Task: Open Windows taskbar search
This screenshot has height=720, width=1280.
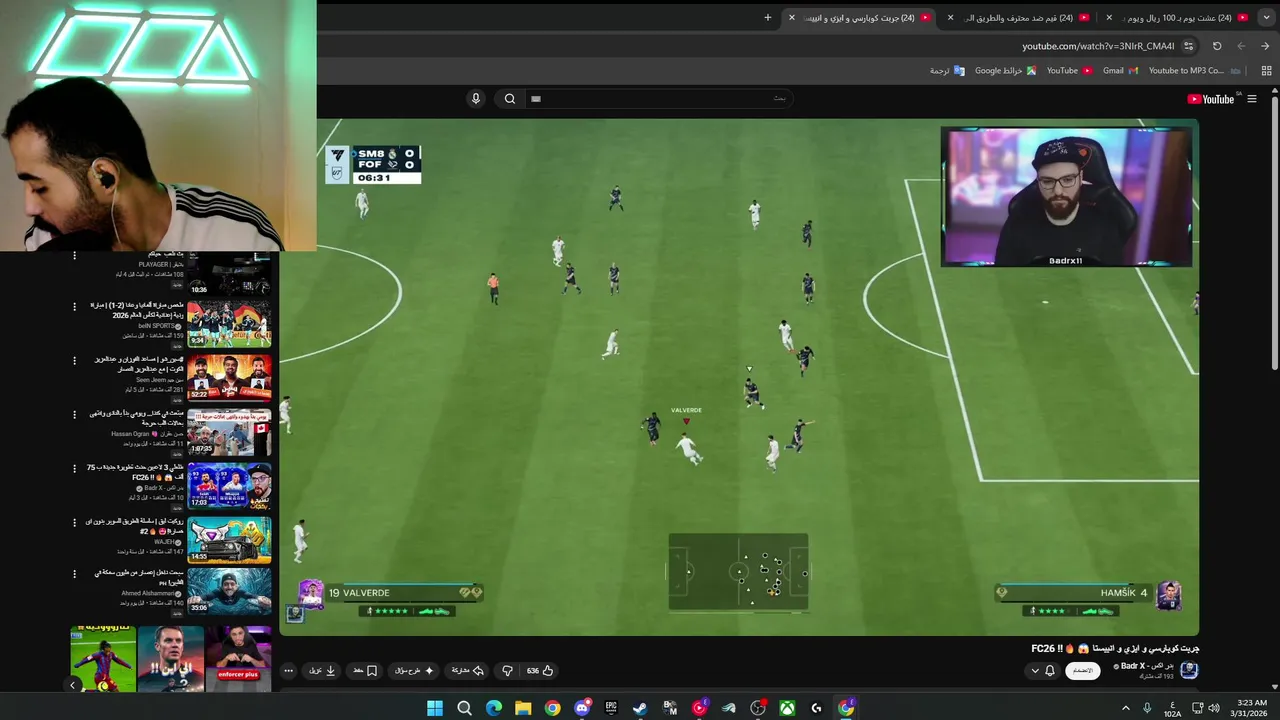Action: 464,708
